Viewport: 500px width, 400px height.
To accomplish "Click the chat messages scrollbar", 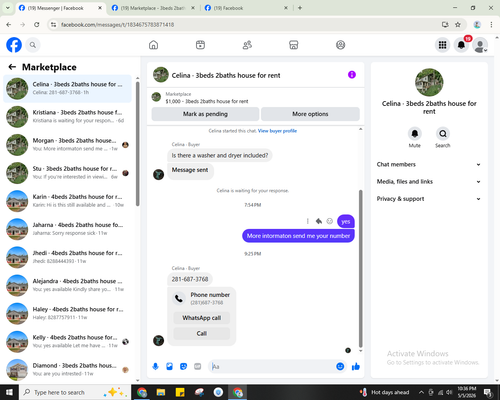I will click(x=360, y=269).
